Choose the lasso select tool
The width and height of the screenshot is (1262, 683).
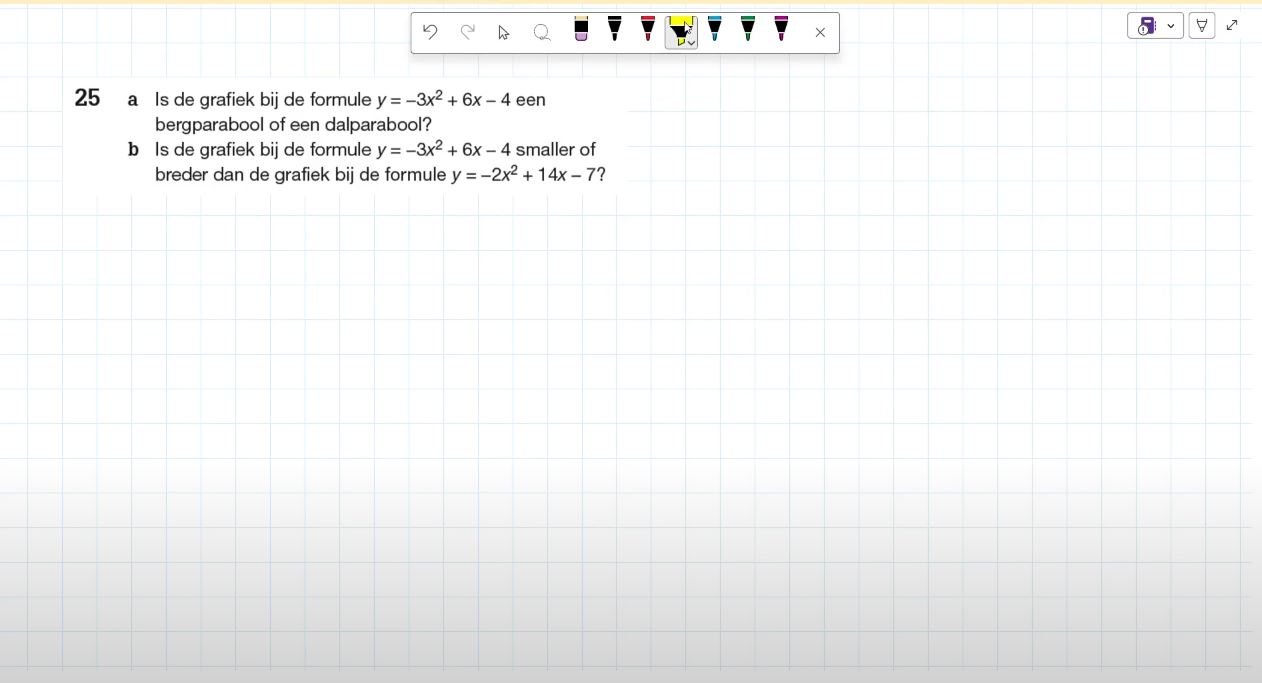click(x=542, y=32)
